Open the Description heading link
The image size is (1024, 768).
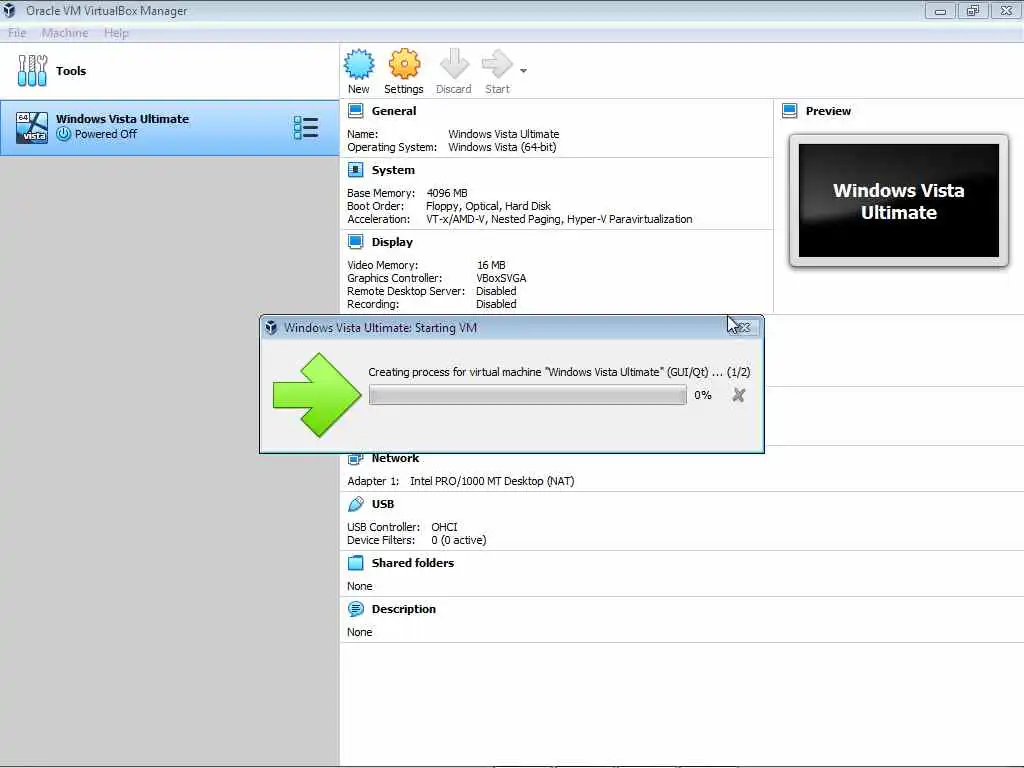[x=404, y=609]
